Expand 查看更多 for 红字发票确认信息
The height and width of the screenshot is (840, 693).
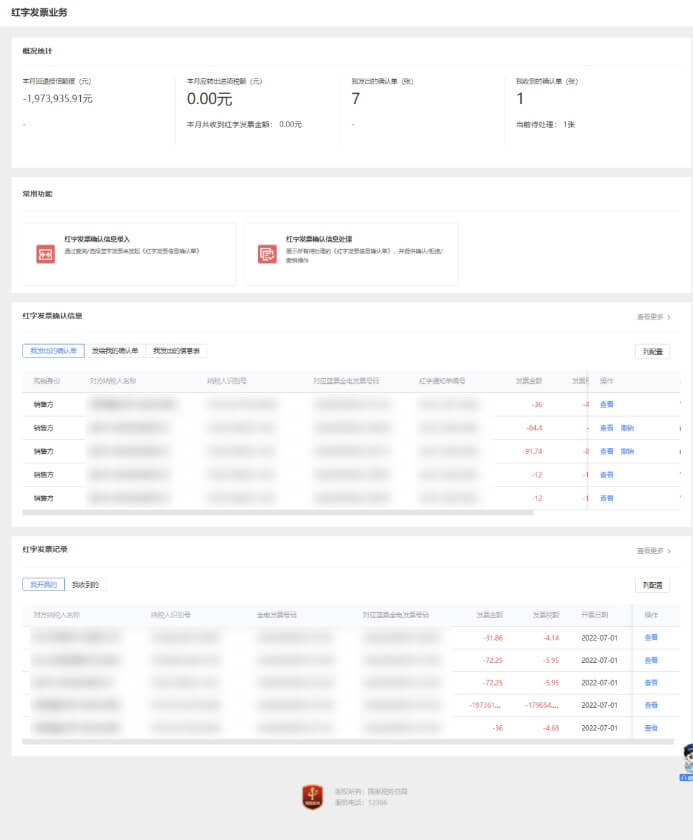653,317
